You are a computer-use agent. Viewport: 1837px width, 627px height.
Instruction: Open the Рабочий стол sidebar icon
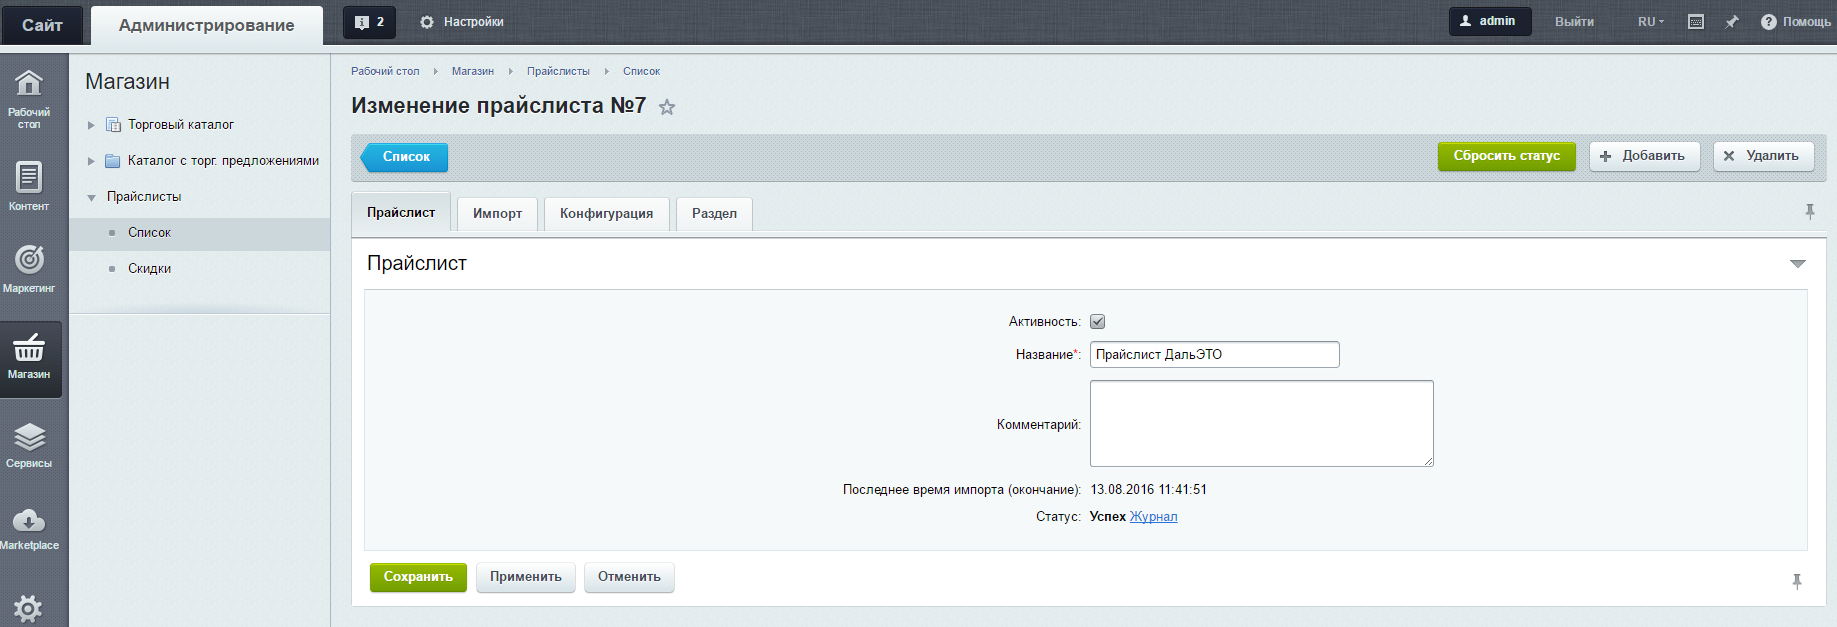click(x=29, y=96)
